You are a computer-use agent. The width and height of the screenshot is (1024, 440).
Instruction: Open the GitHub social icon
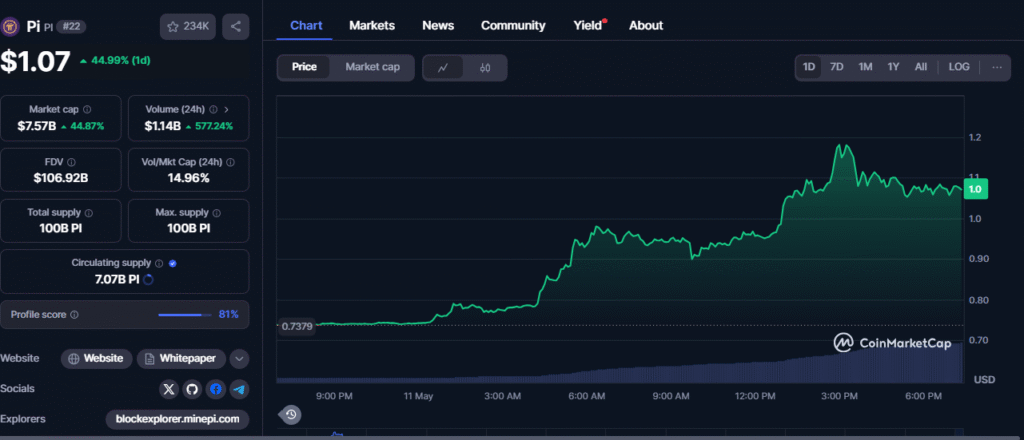[x=192, y=390]
